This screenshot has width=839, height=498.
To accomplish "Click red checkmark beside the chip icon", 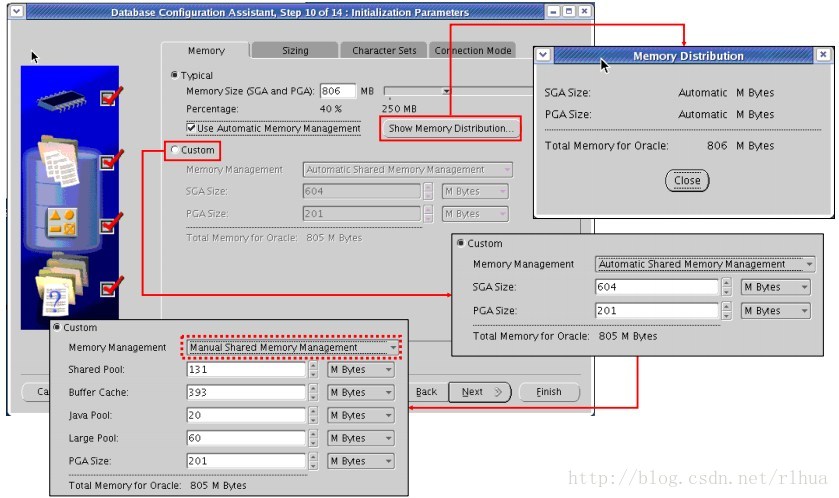I will (111, 96).
